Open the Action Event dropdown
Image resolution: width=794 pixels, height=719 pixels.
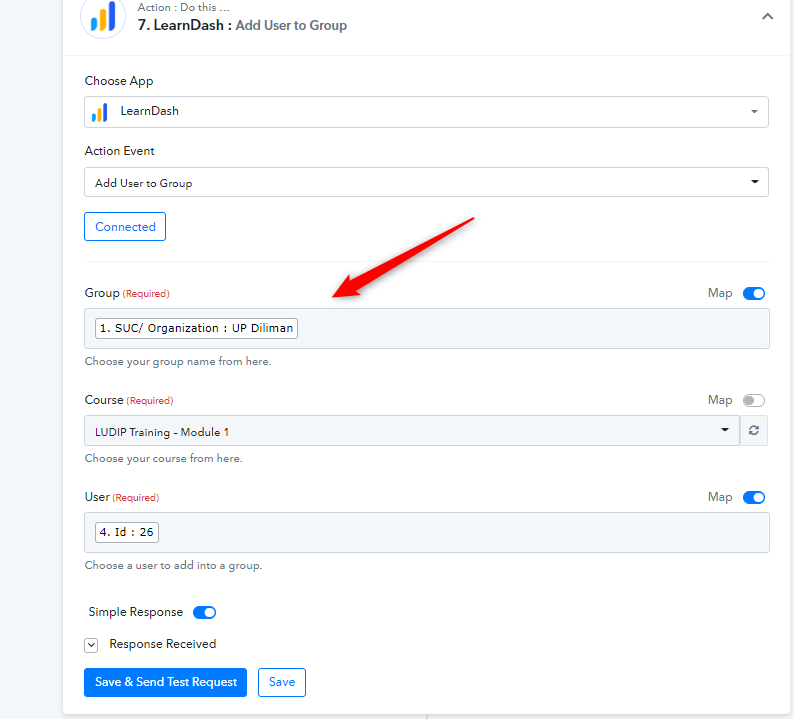(426, 182)
